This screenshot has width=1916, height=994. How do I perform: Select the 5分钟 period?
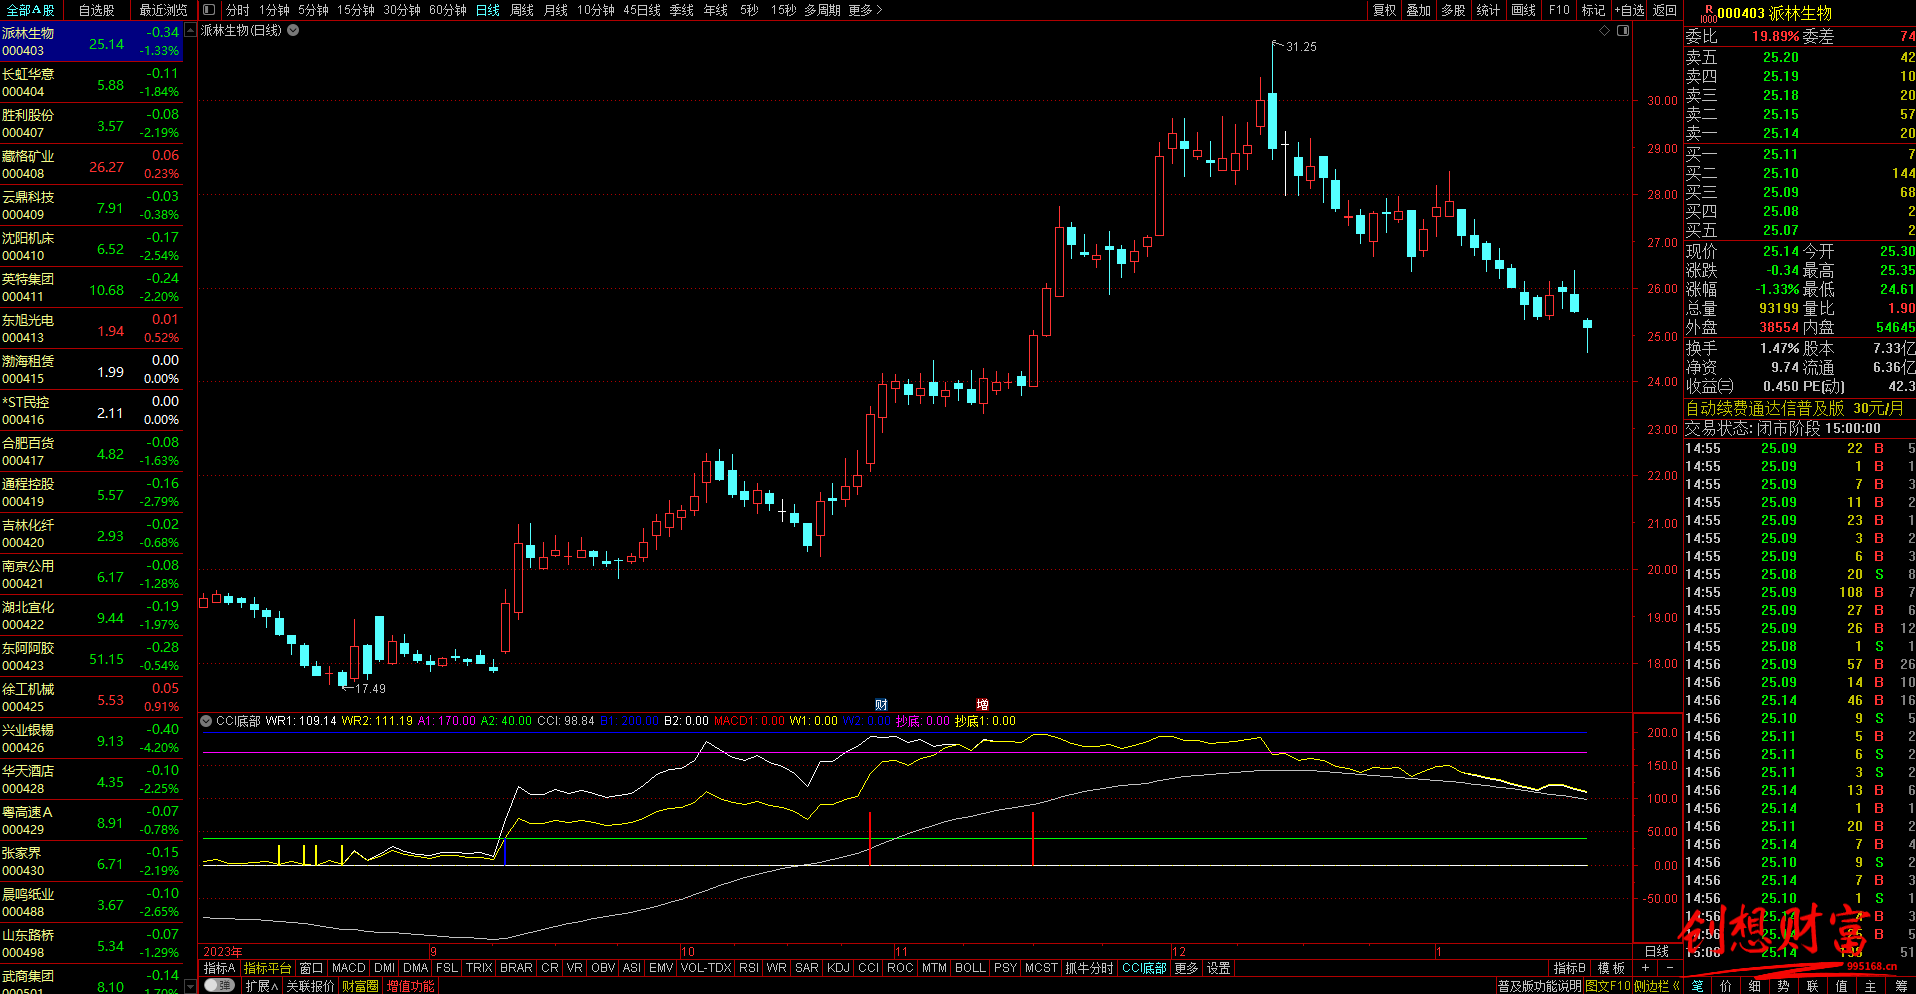click(313, 10)
